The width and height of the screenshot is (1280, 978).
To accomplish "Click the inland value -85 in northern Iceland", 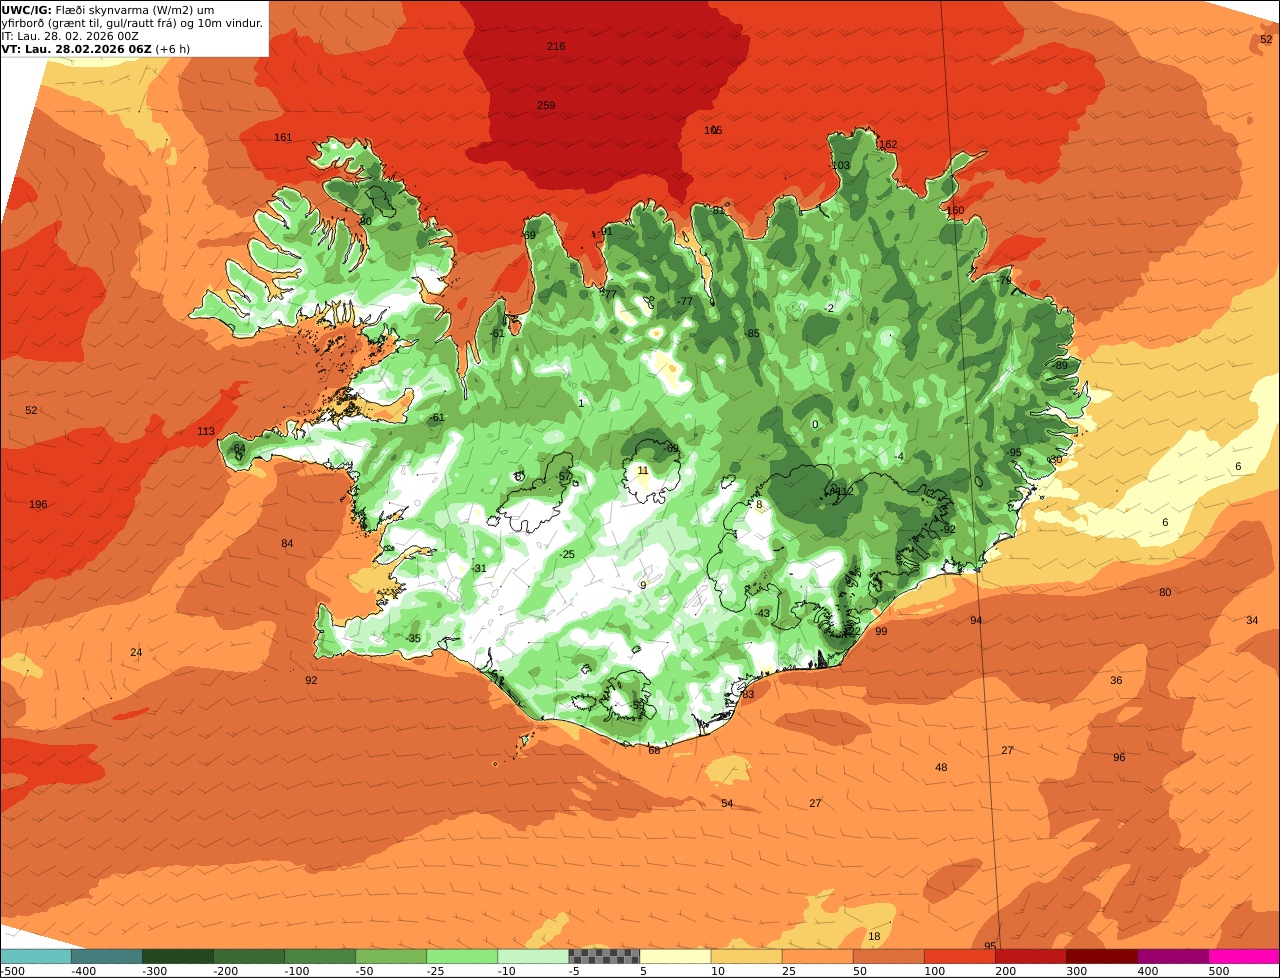I will [x=753, y=333].
